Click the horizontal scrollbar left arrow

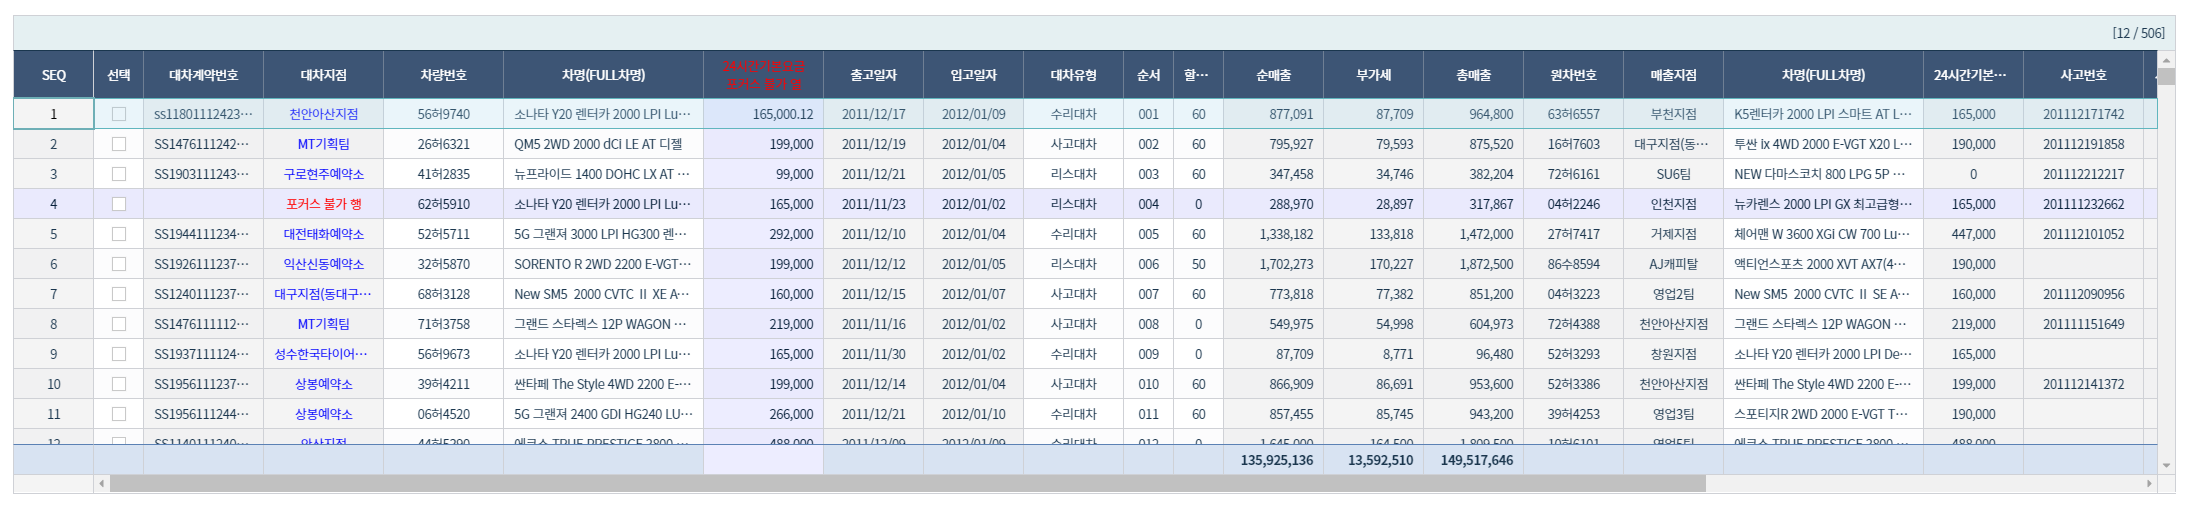pos(101,484)
